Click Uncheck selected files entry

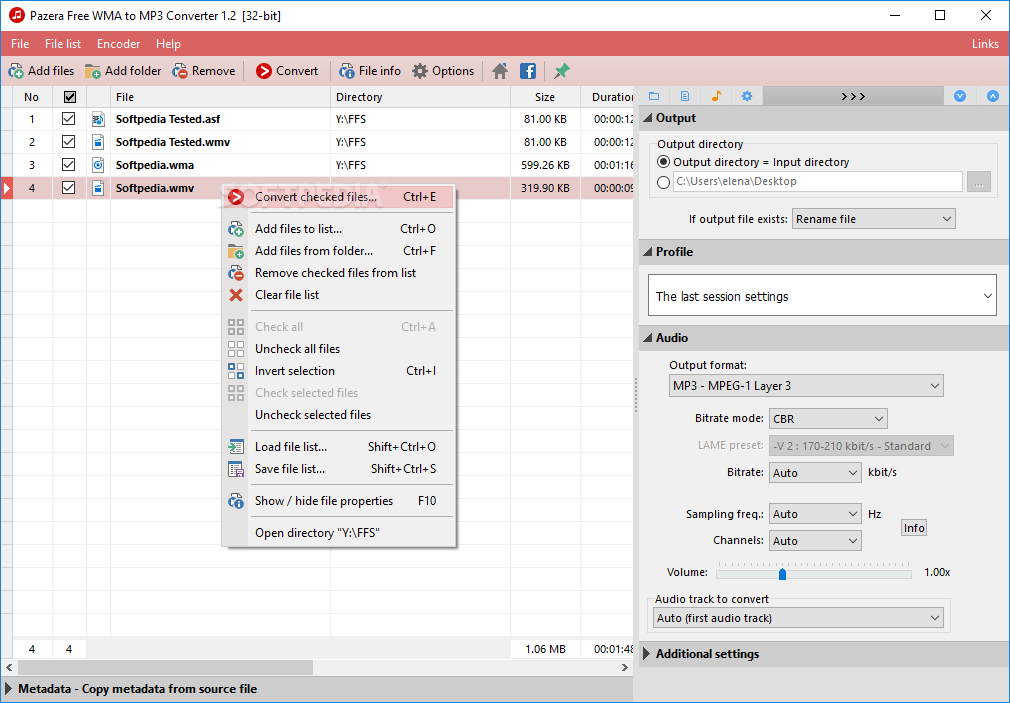tap(339, 415)
